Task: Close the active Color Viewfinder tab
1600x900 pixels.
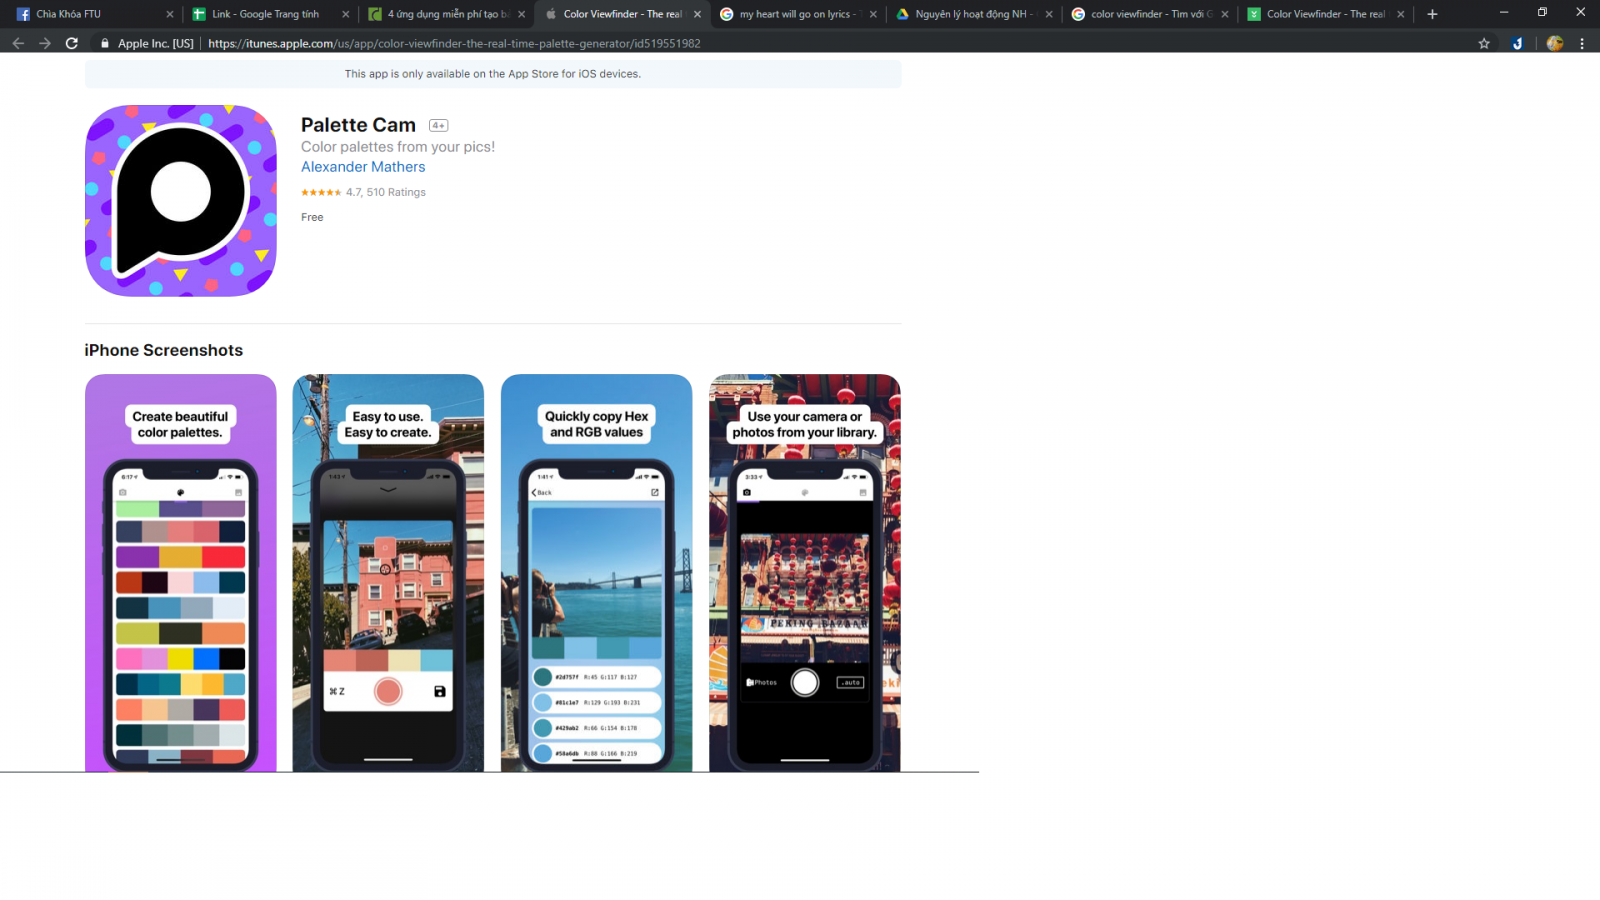Action: [x=697, y=14]
